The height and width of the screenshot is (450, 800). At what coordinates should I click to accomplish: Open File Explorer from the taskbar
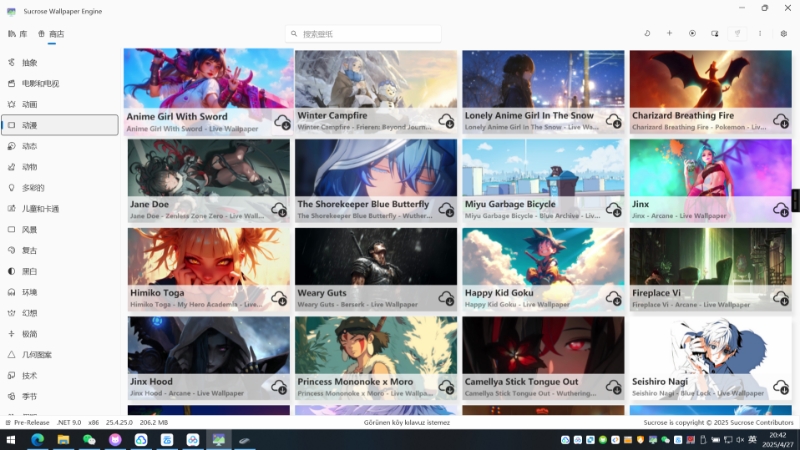[x=63, y=440]
